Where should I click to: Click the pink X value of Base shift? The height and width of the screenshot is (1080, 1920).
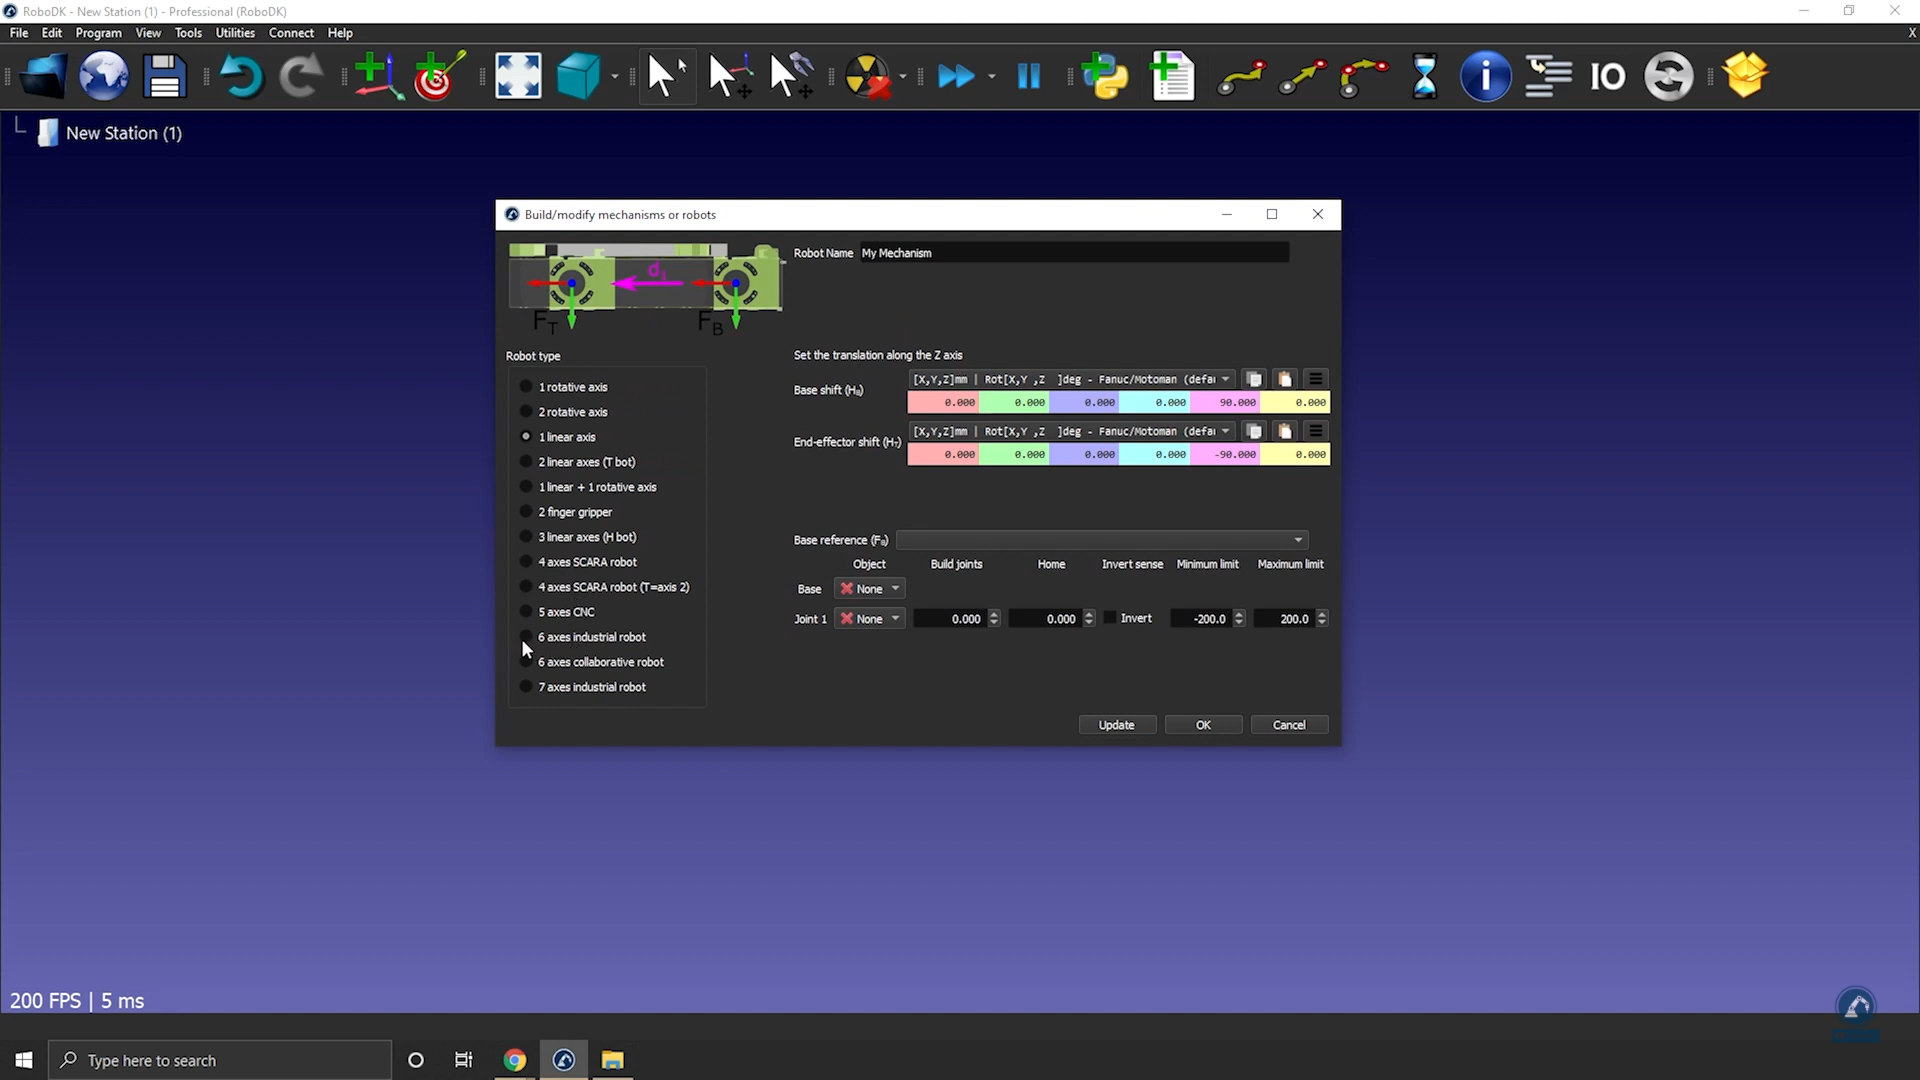[x=943, y=402]
